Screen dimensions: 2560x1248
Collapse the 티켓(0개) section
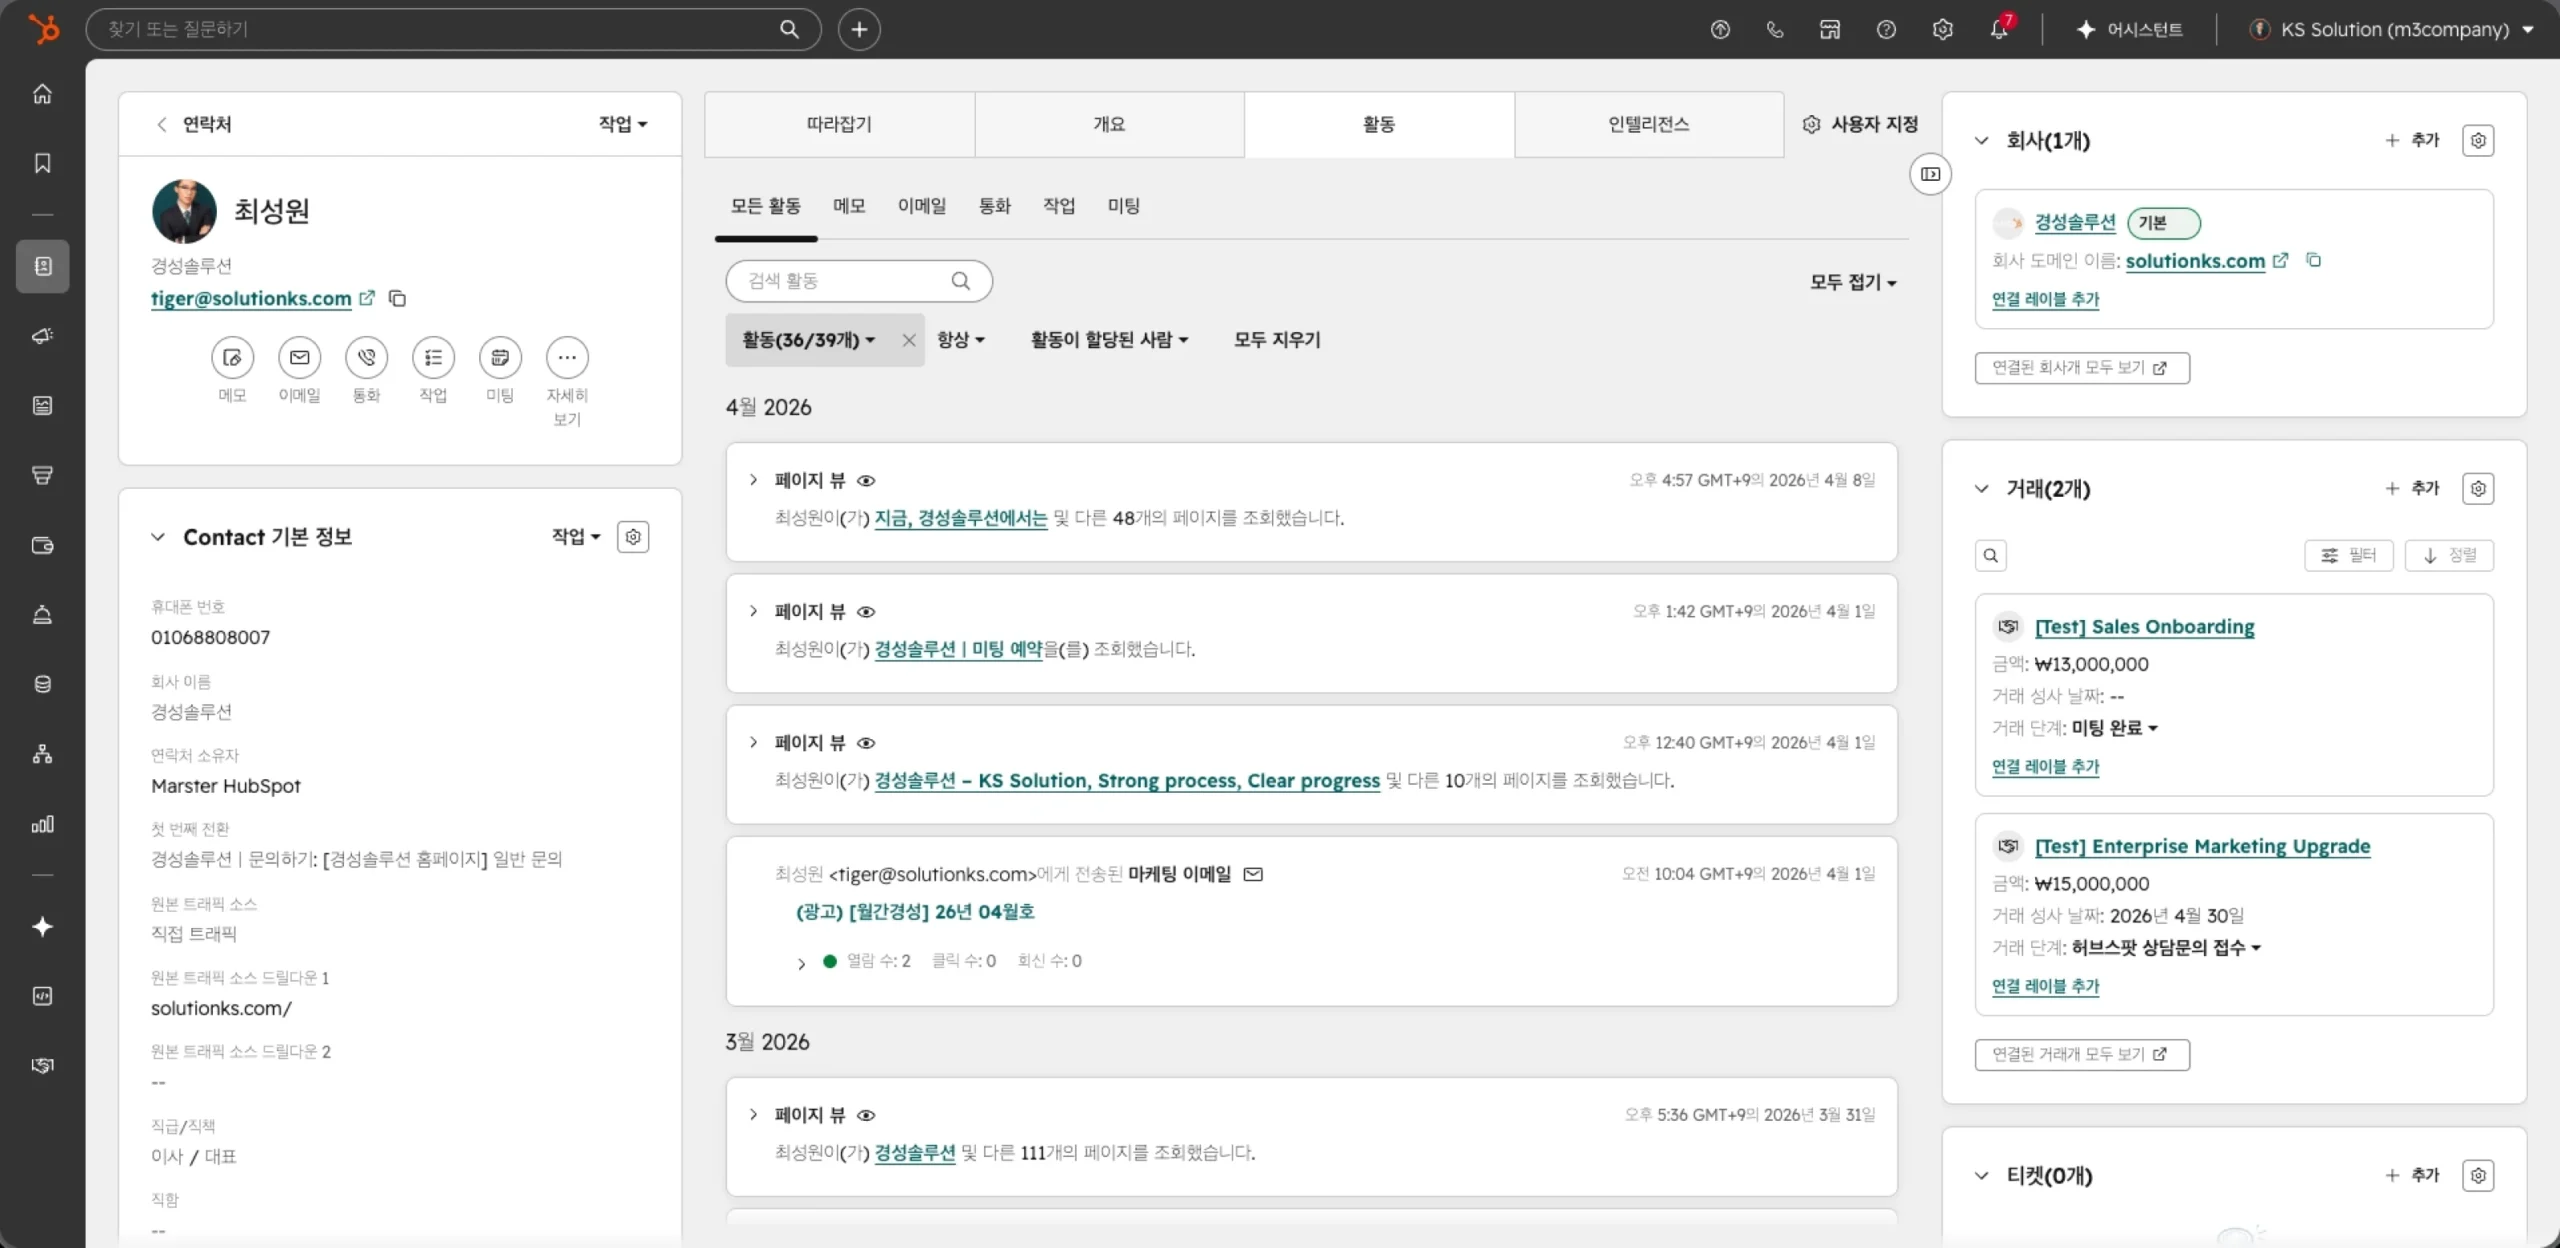click(1982, 1175)
